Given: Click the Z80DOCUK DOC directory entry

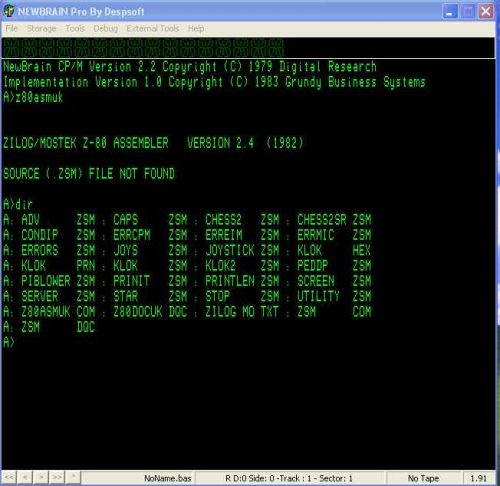Looking at the screenshot, I should 150,312.
